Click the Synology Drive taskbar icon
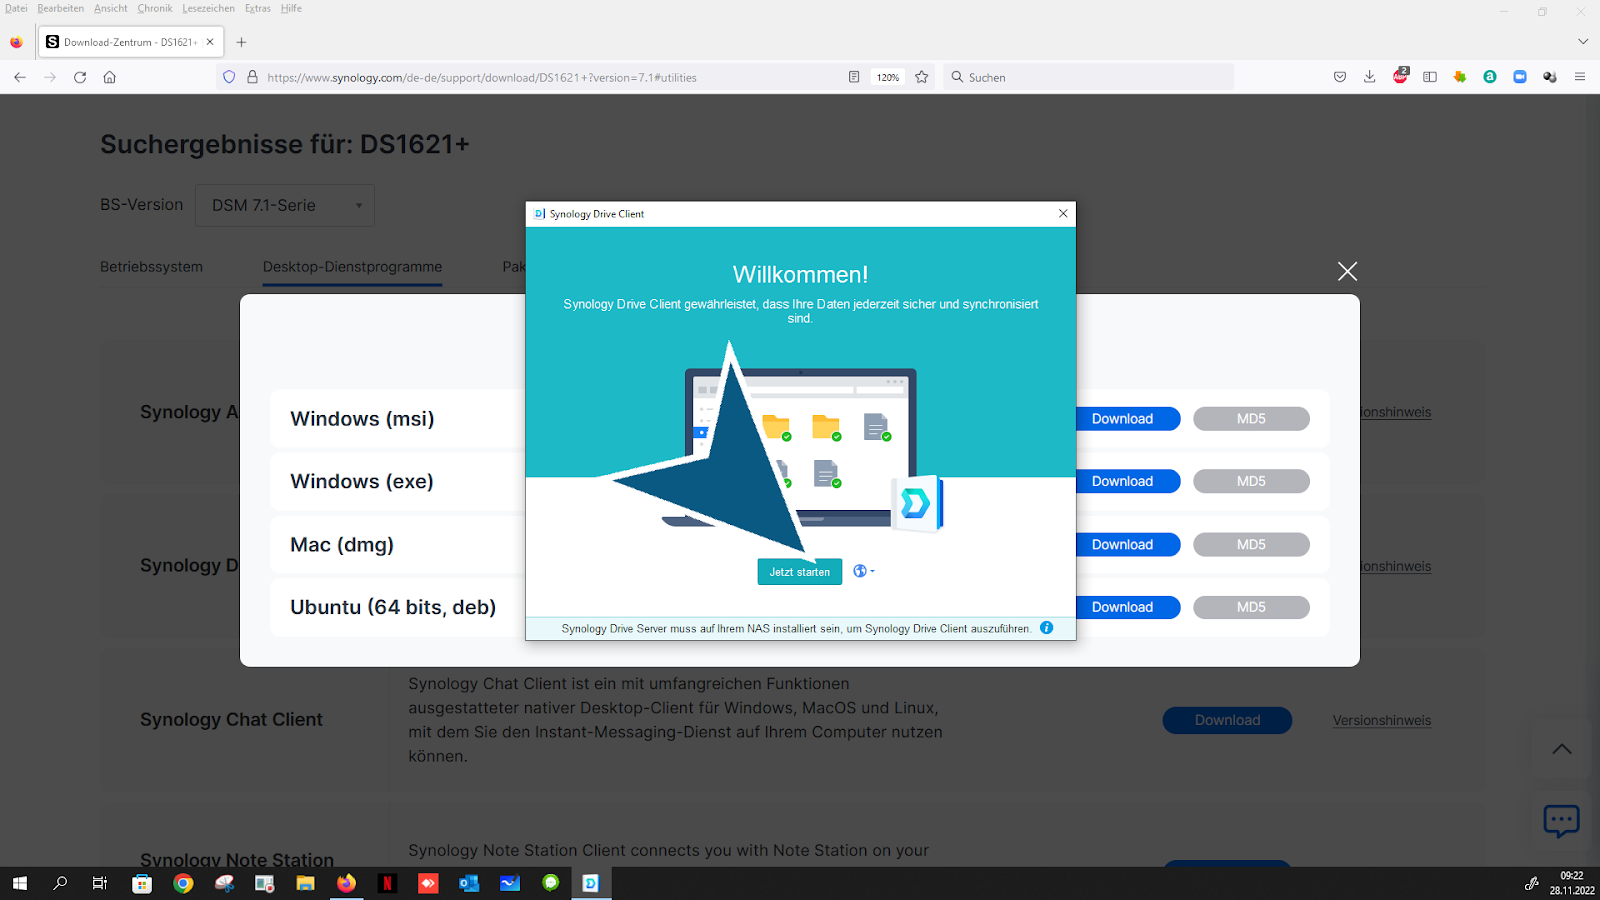 click(x=591, y=883)
